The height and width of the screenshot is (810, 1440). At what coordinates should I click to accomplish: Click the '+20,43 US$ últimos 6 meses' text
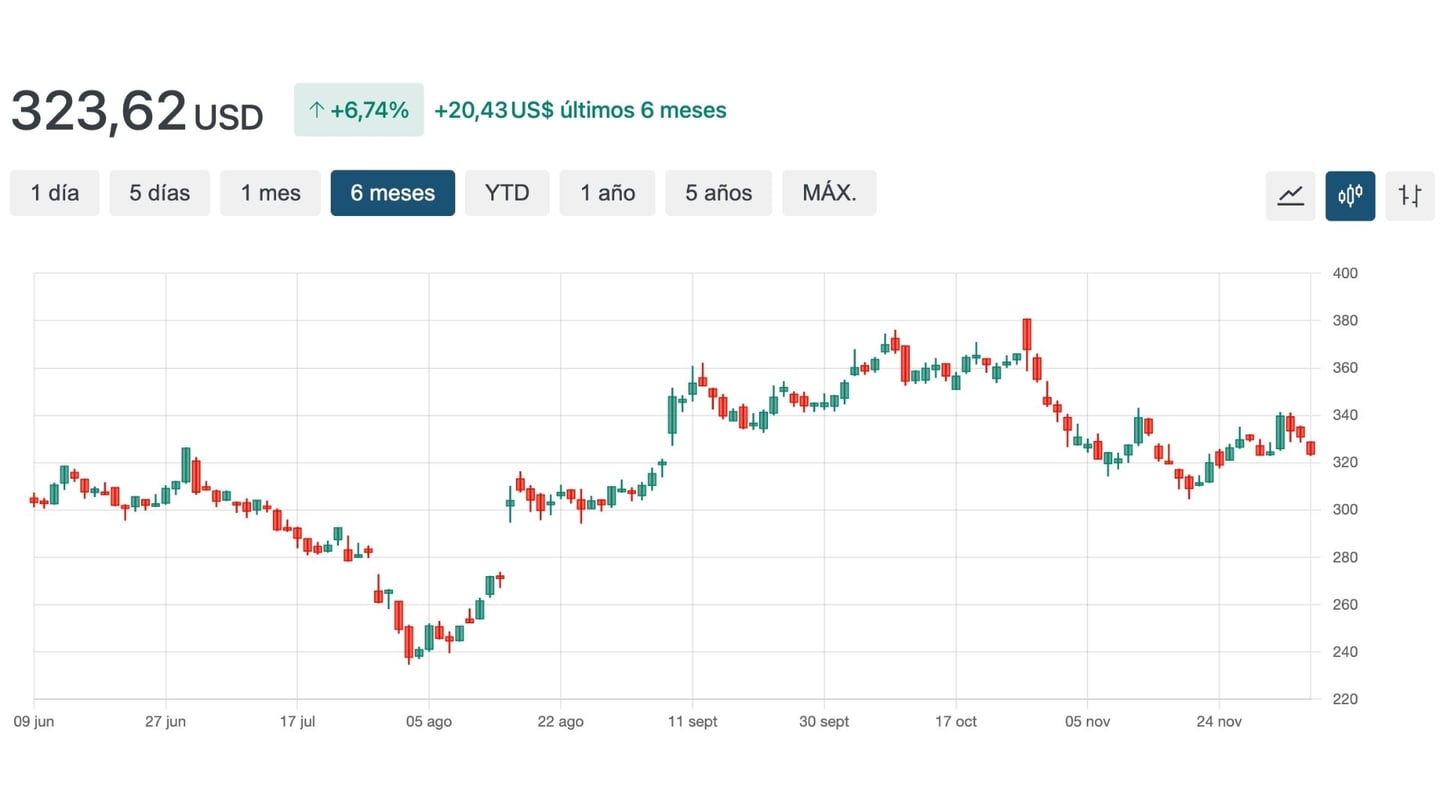[580, 110]
